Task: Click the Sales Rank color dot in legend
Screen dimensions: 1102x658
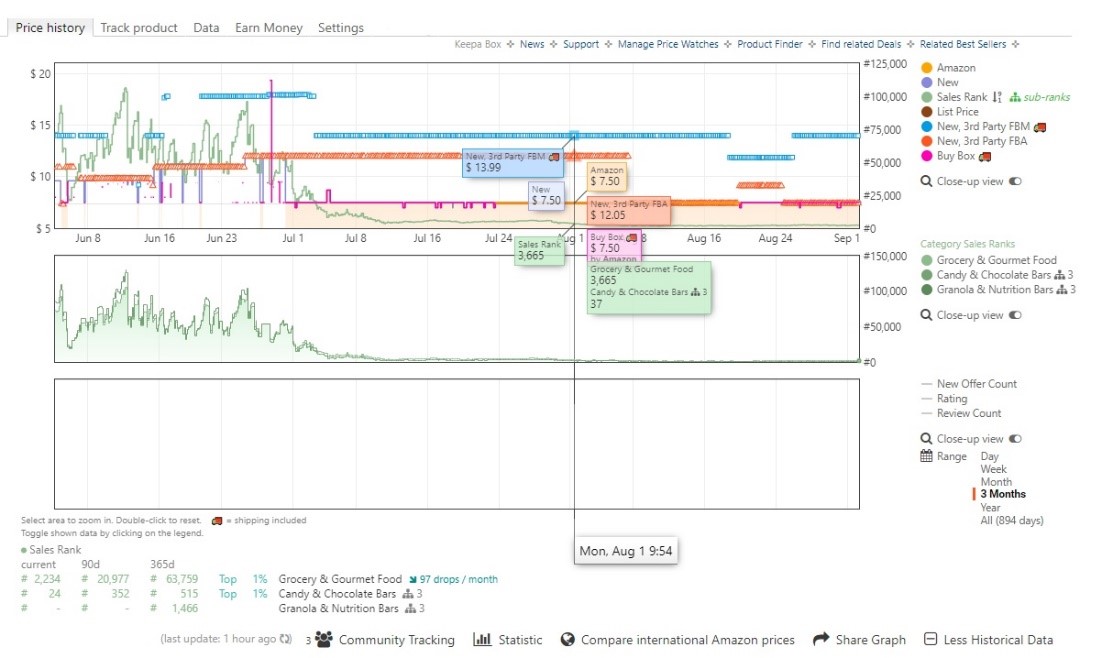Action: point(927,97)
